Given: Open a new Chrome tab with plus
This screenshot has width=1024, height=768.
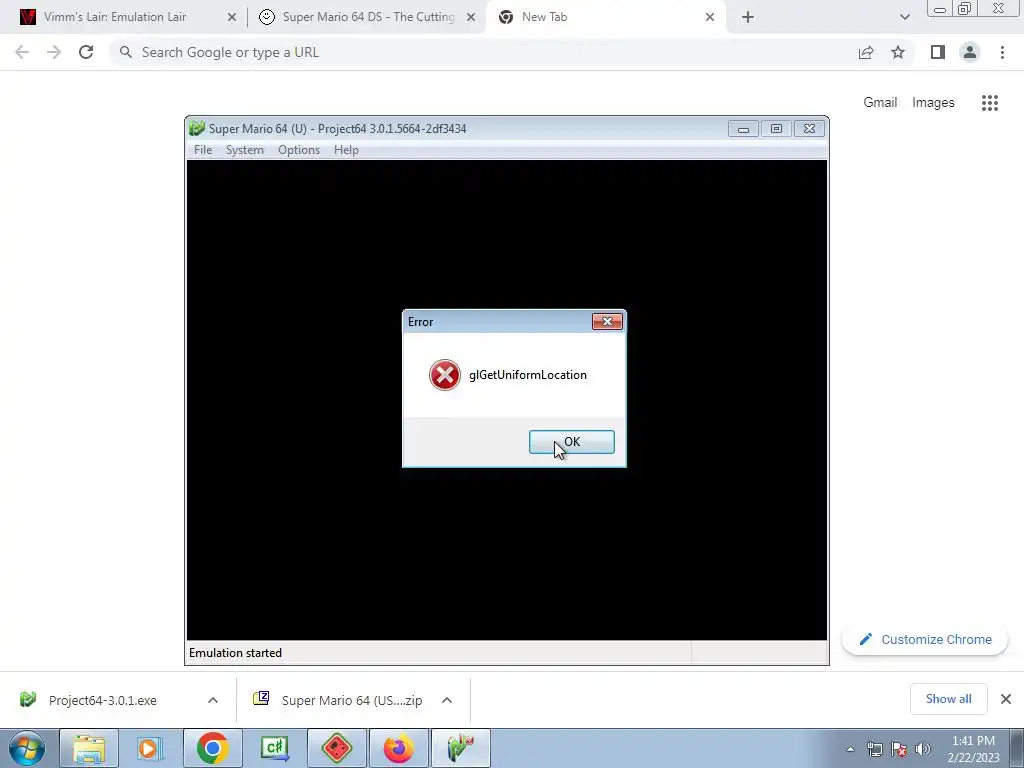Looking at the screenshot, I should pyautogui.click(x=748, y=18).
